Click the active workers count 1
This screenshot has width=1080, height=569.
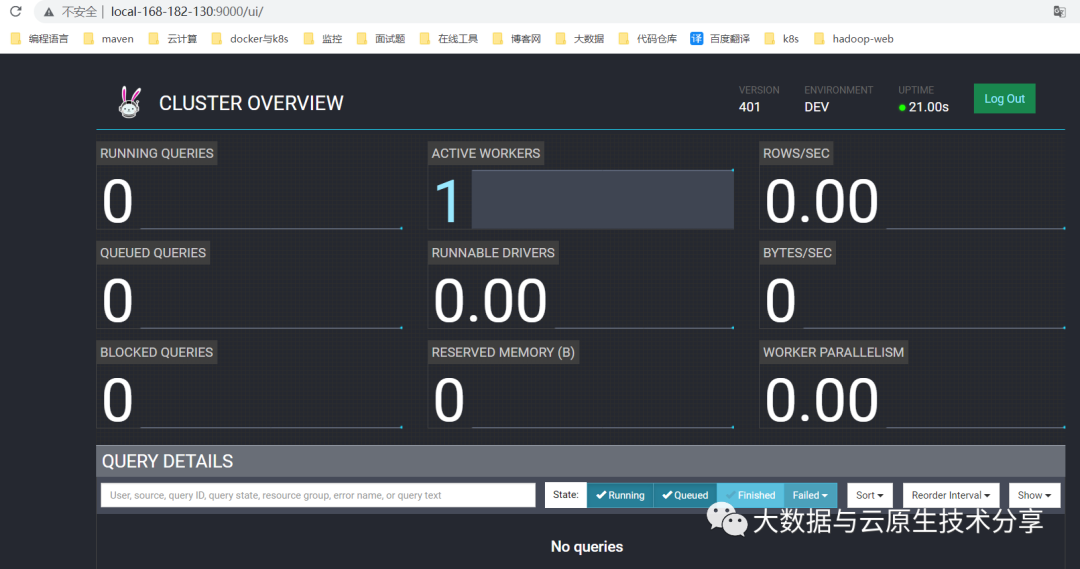click(447, 200)
